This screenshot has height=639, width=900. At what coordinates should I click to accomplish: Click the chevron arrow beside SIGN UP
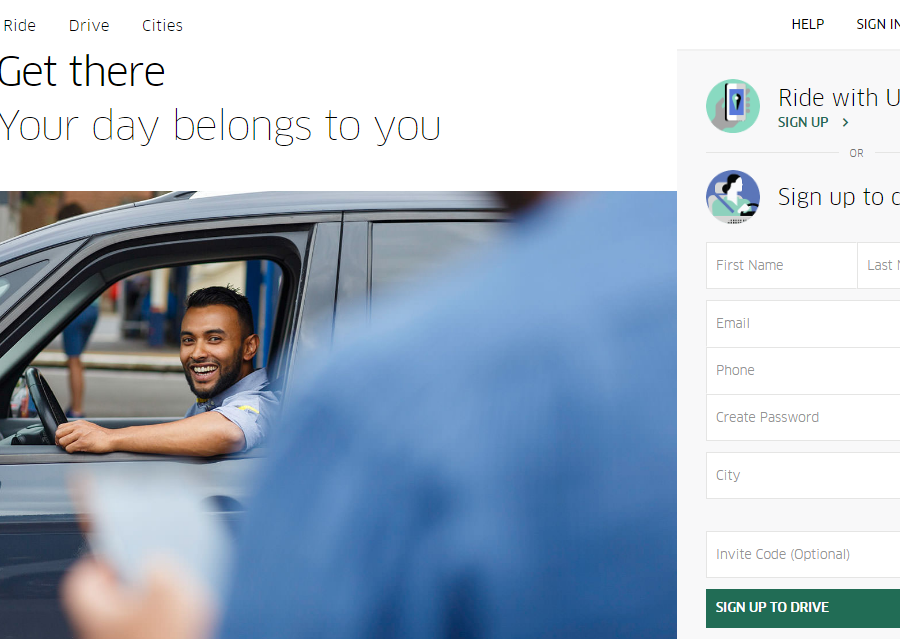(x=845, y=122)
